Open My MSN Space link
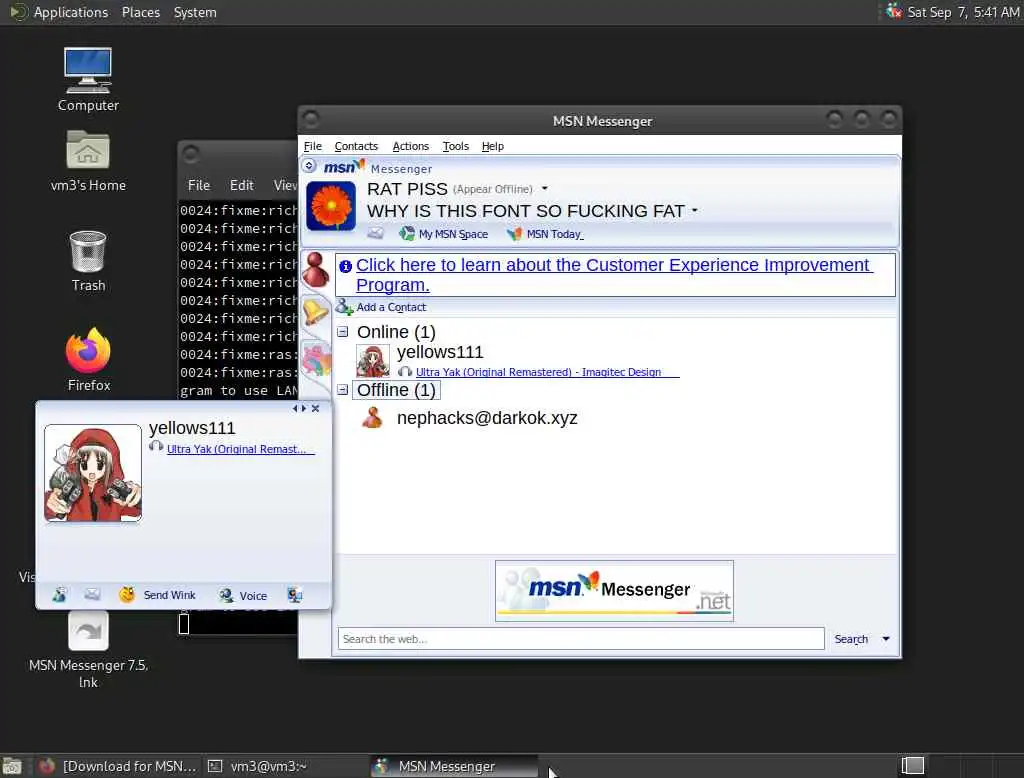The width and height of the screenshot is (1024, 778). (x=453, y=234)
